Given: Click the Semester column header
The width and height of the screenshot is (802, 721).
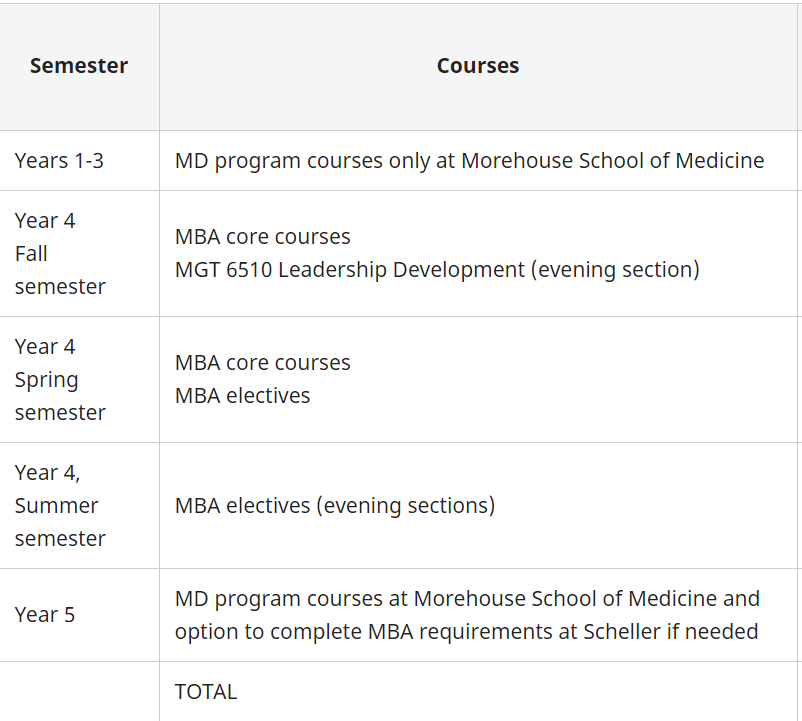Looking at the screenshot, I should pos(79,66).
